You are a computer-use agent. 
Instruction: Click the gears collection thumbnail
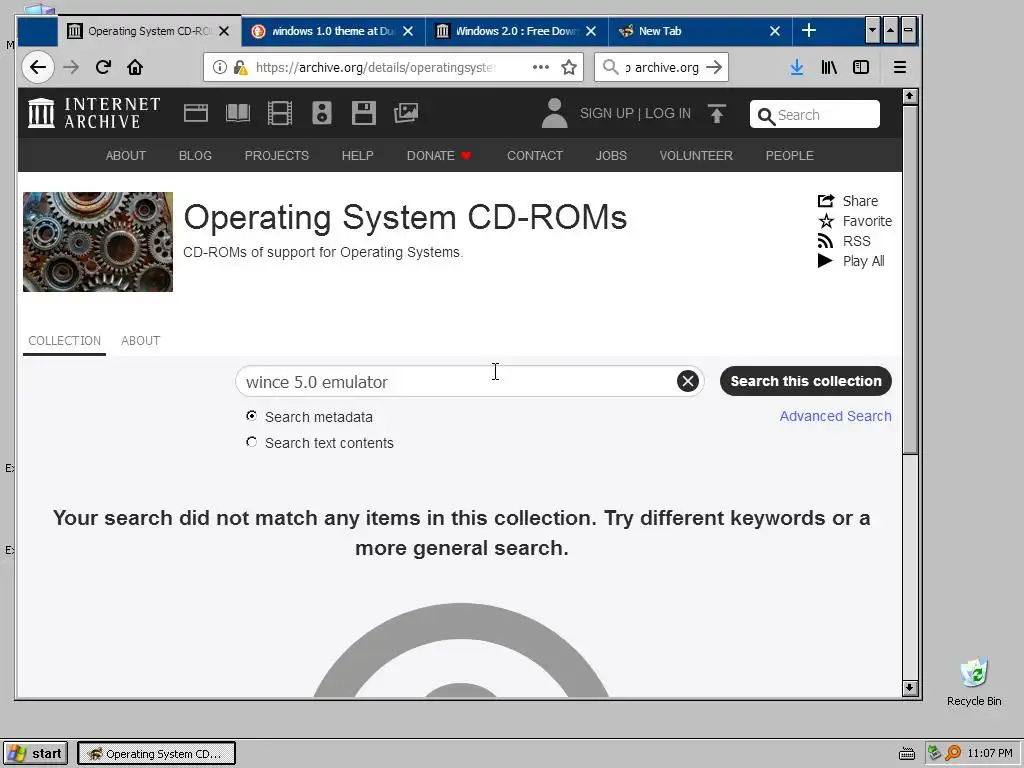[x=98, y=242]
